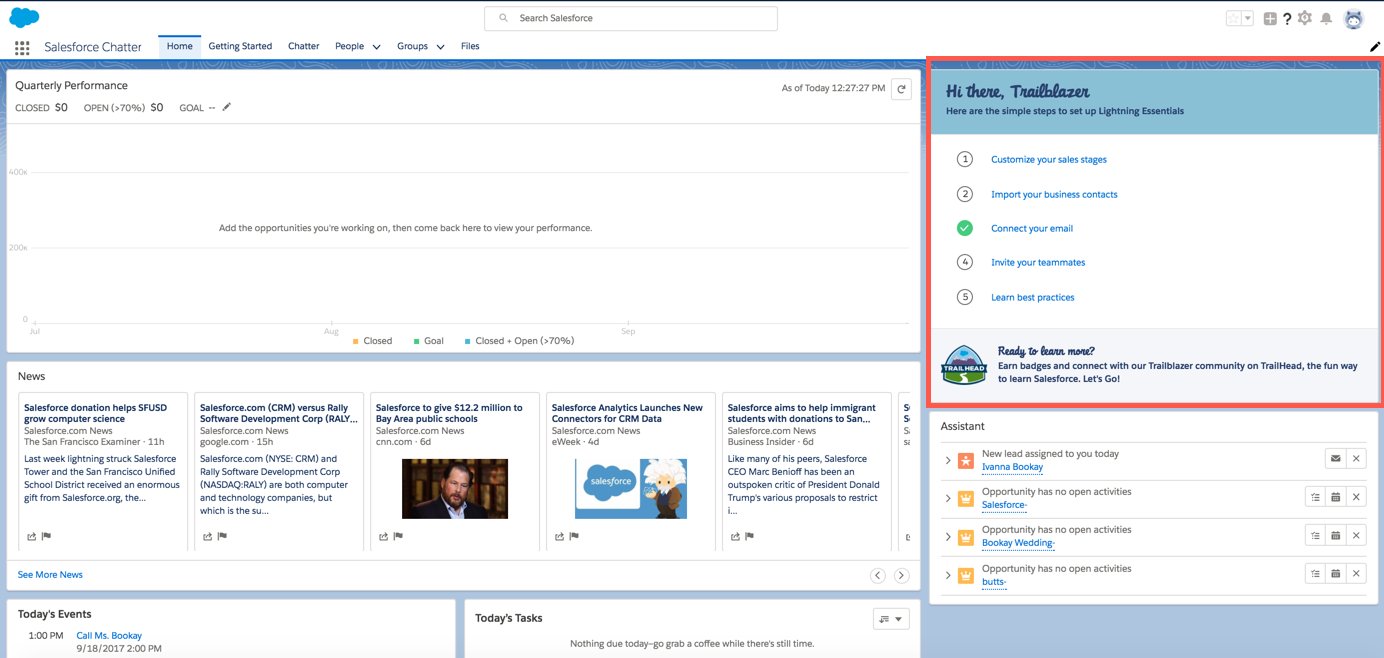Open the App Launcher grid icon
Screen dimensions: 1384x658
click(22, 47)
